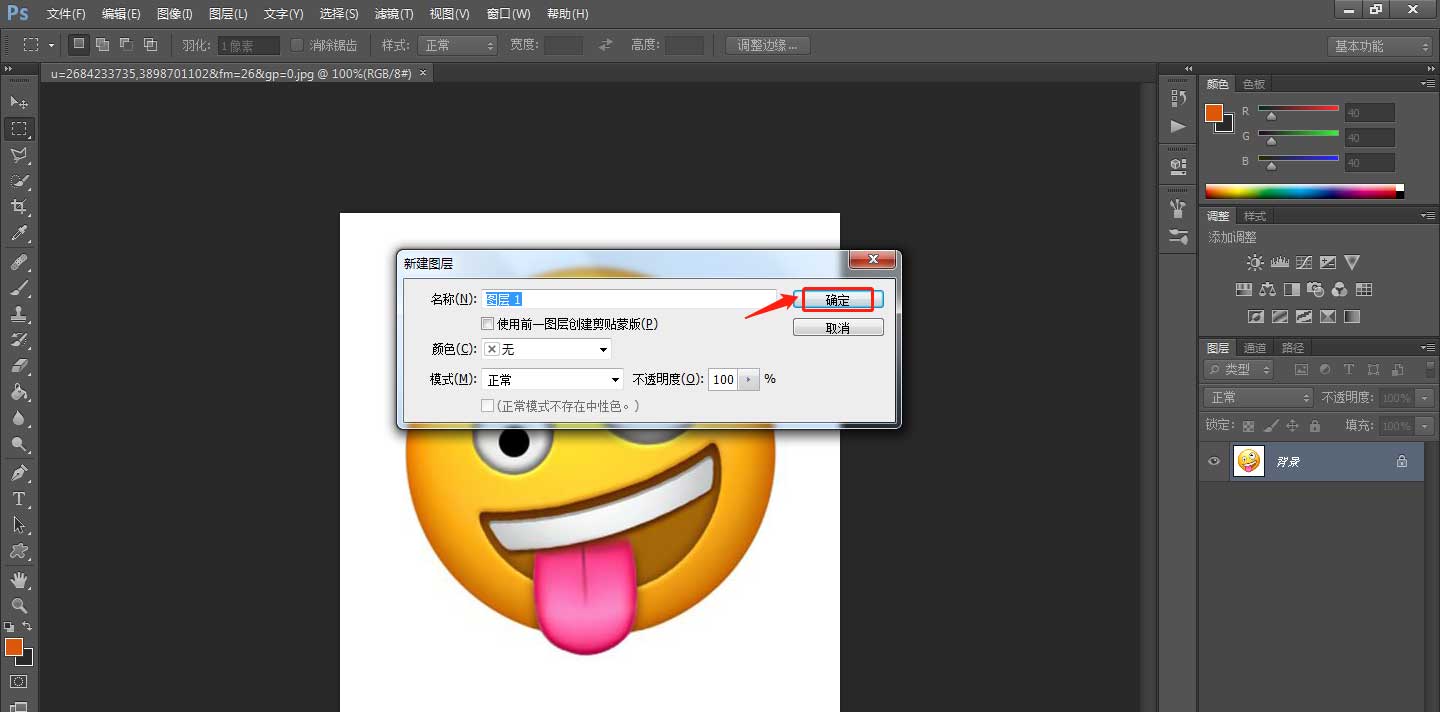The image size is (1440, 712).
Task: Click the 取消 button
Action: [x=838, y=326]
